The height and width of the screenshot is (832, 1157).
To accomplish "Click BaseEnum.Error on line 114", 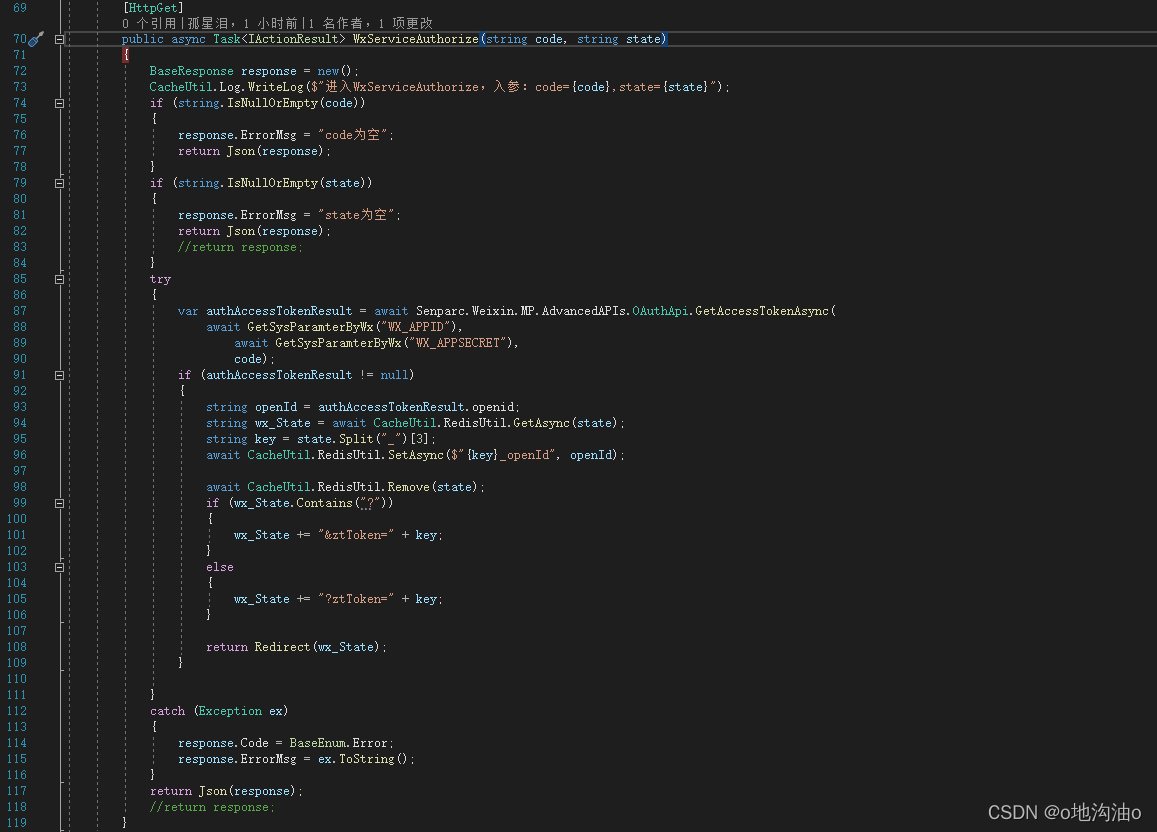I will 338,743.
